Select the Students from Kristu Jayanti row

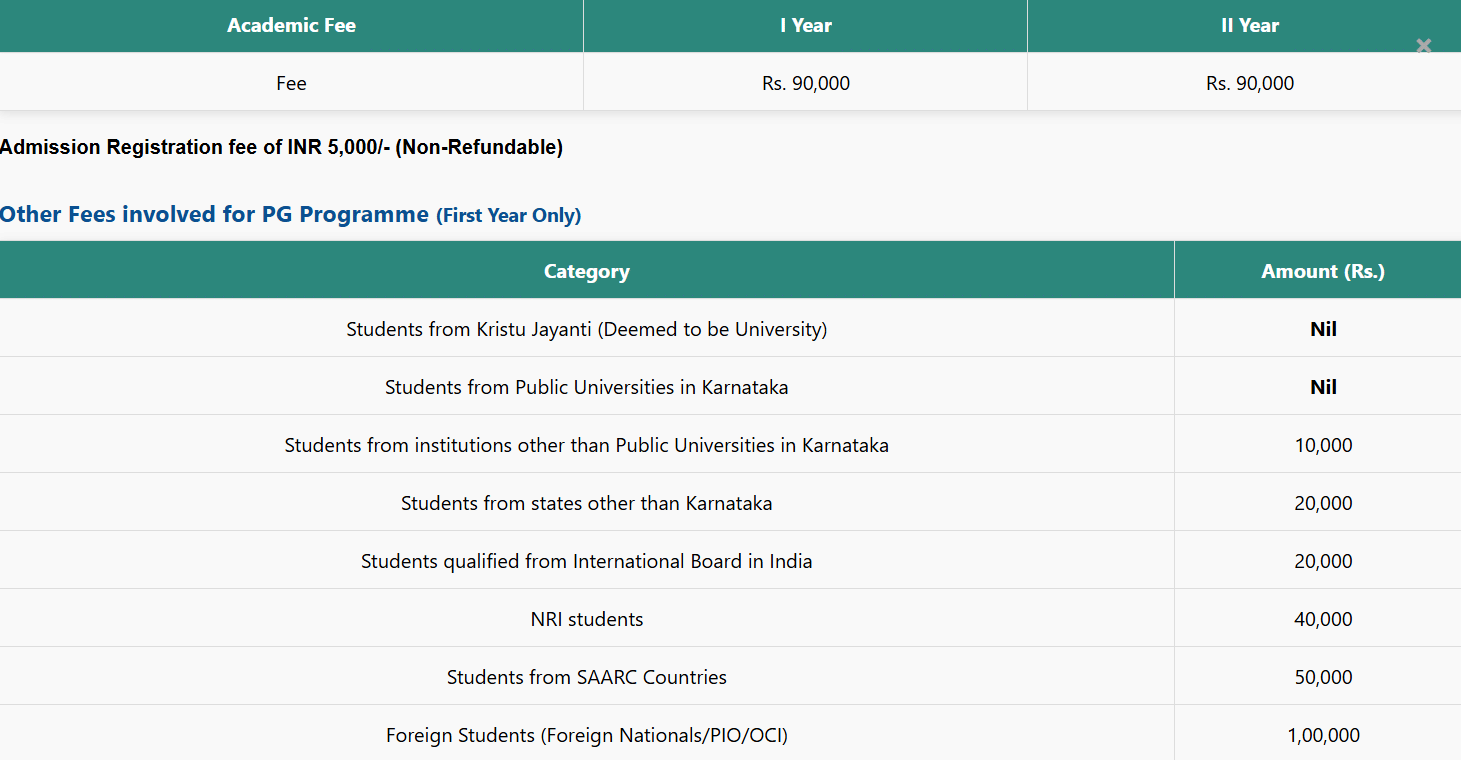point(586,329)
